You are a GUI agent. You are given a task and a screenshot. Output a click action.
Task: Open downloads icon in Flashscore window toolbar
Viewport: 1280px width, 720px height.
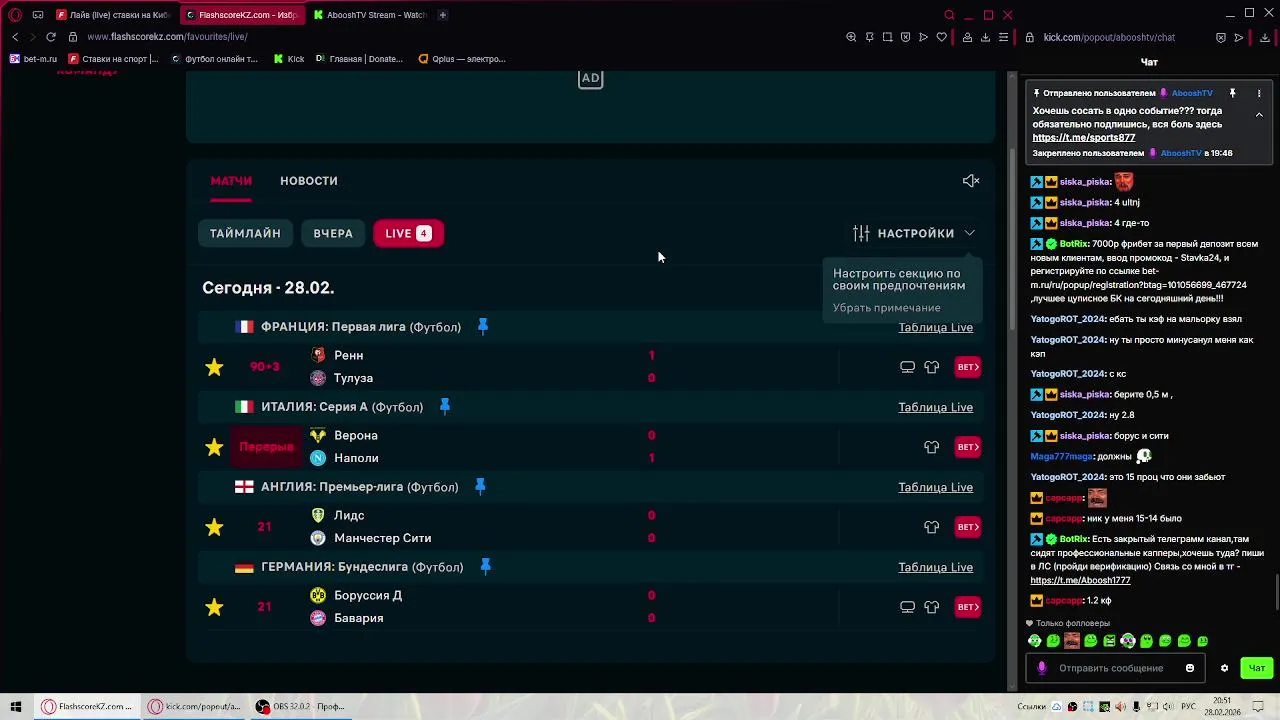(x=985, y=37)
